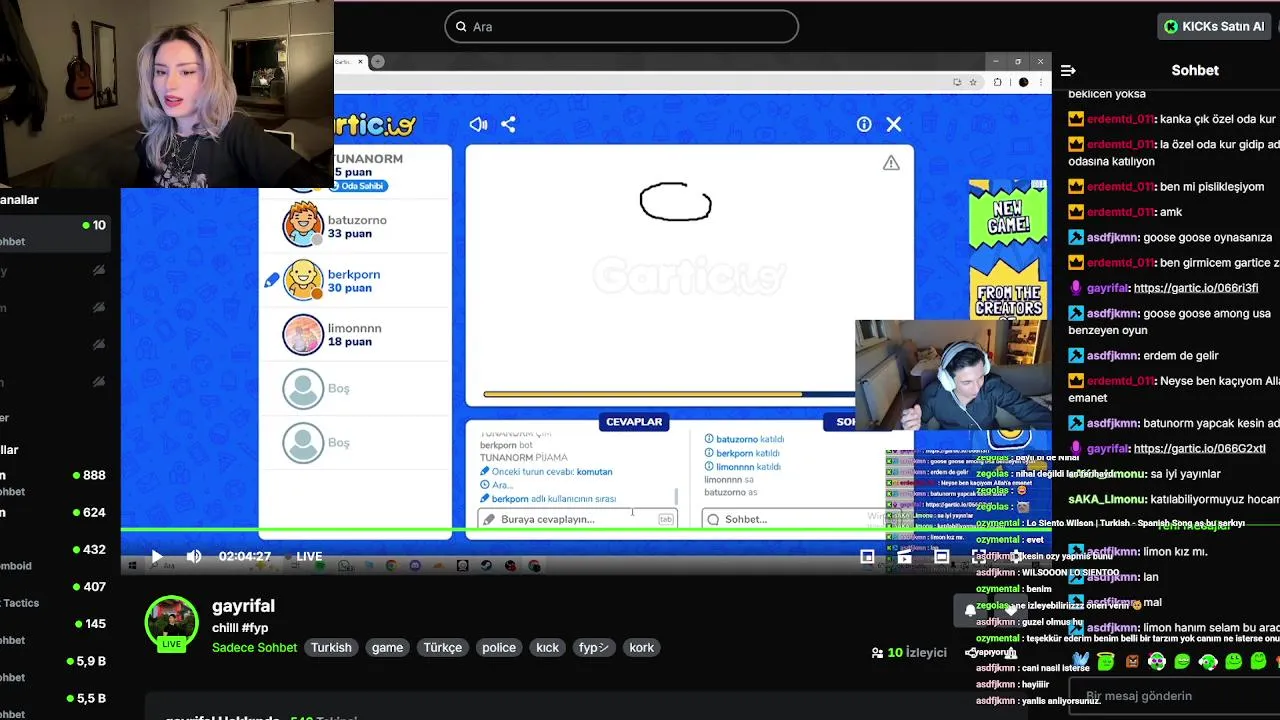Select the Türkçe tag
Viewport: 1280px width, 720px height.
[x=442, y=647]
